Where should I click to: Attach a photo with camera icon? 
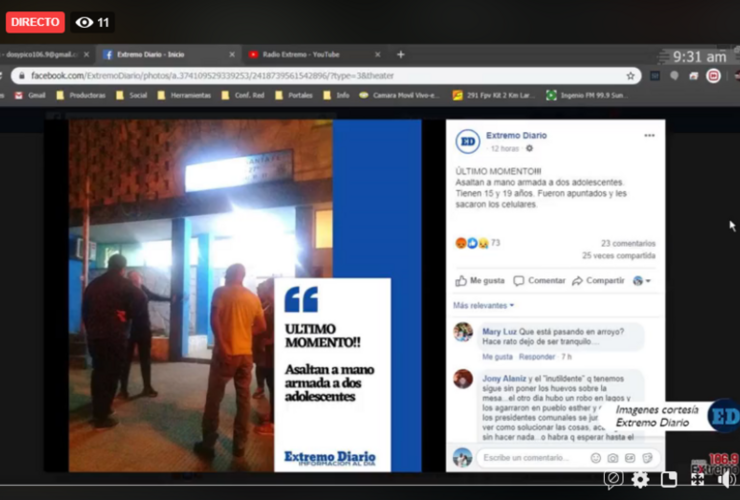tap(613, 458)
